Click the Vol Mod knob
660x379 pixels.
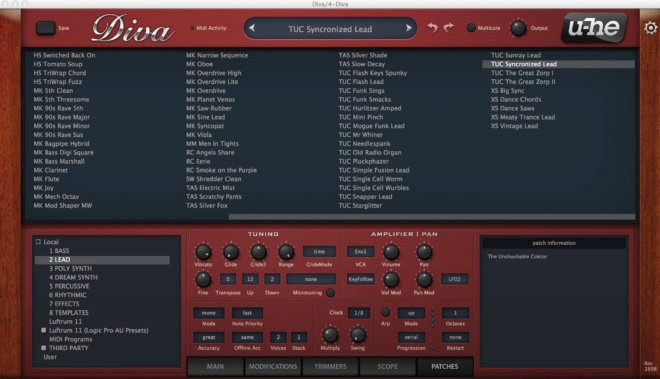391,280
